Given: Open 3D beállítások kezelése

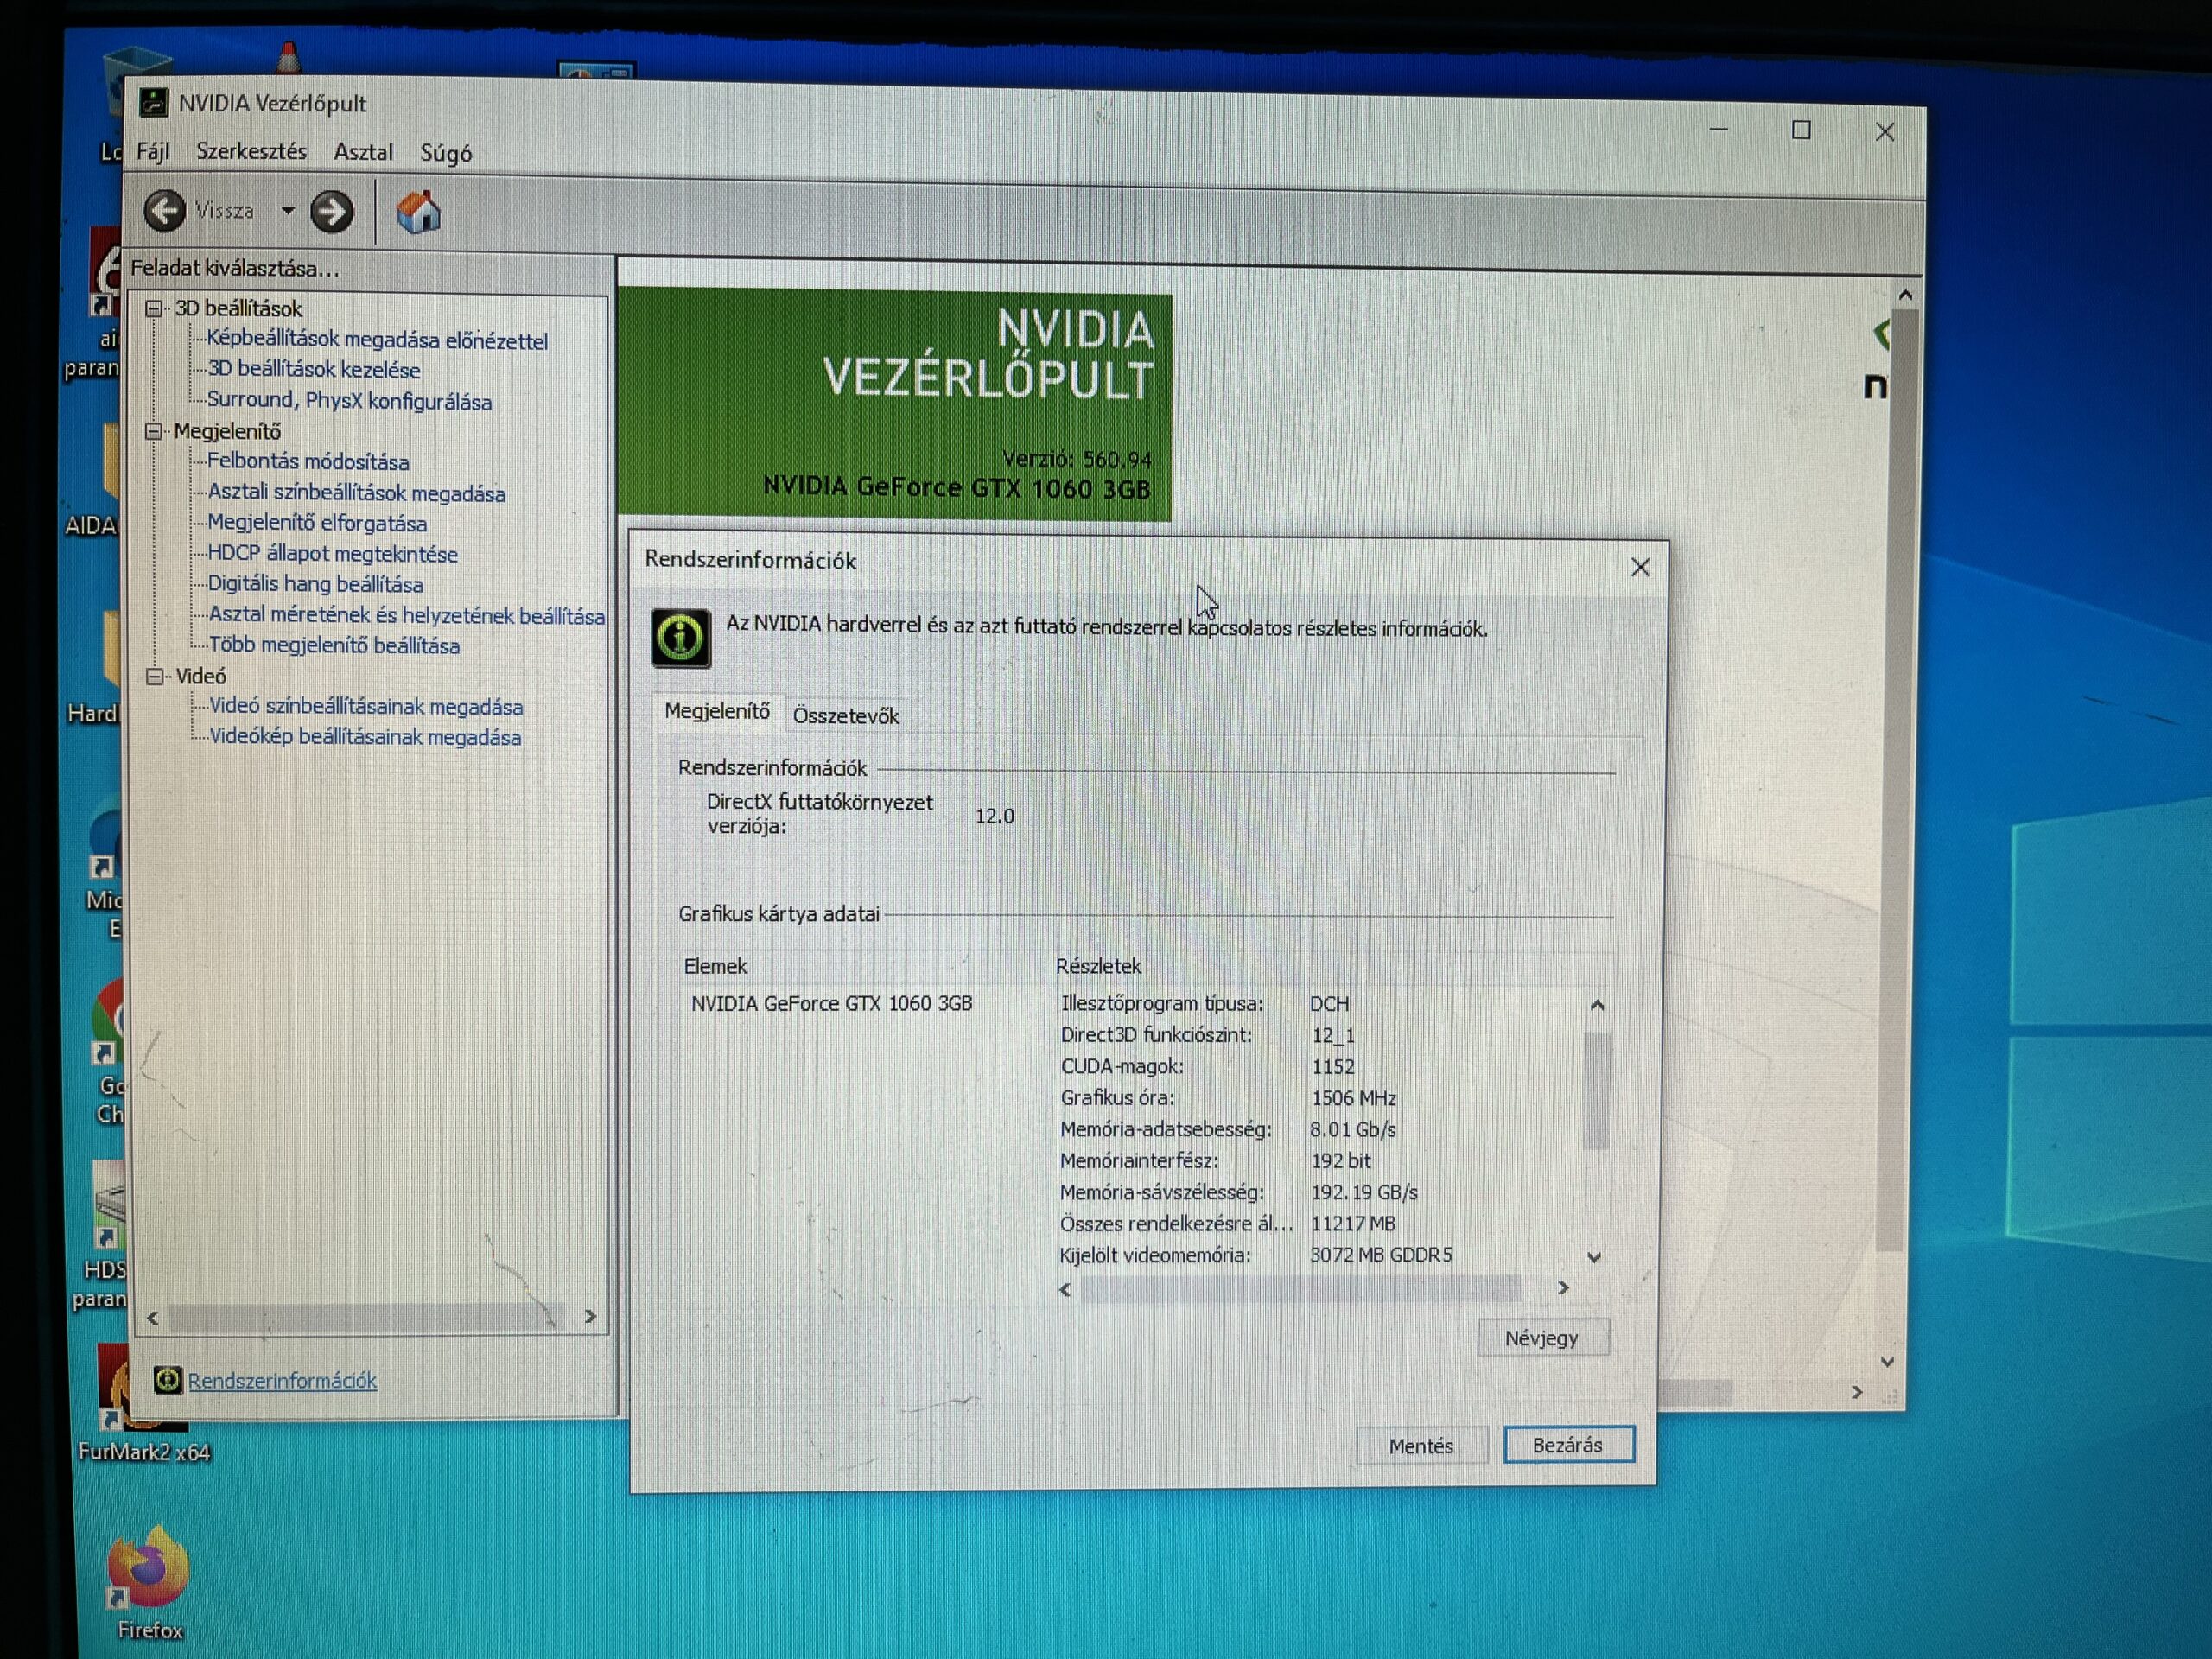Looking at the screenshot, I should point(313,369).
